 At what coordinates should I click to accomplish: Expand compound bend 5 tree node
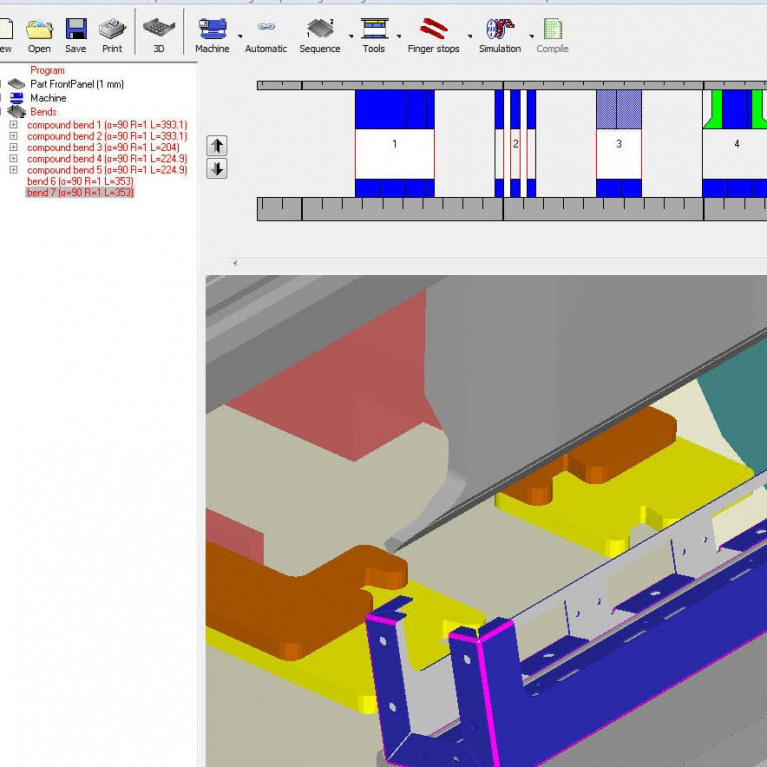[14, 170]
